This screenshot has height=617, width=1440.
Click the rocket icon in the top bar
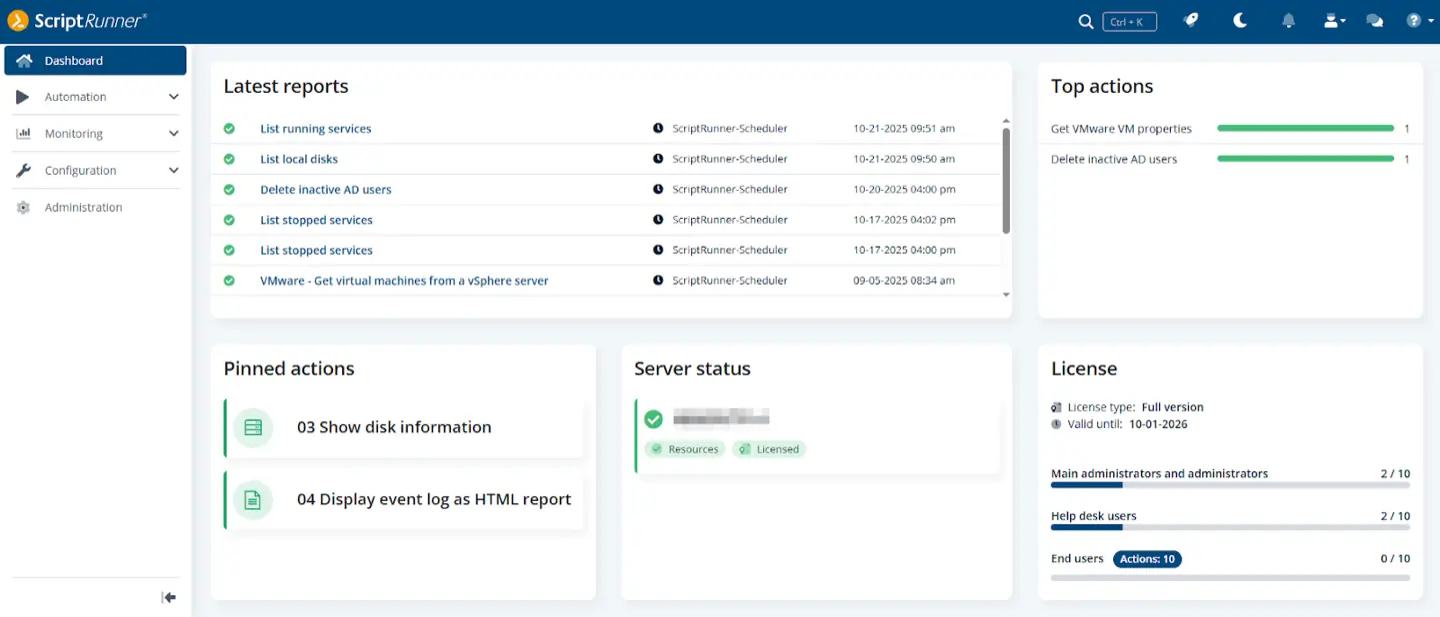1191,20
